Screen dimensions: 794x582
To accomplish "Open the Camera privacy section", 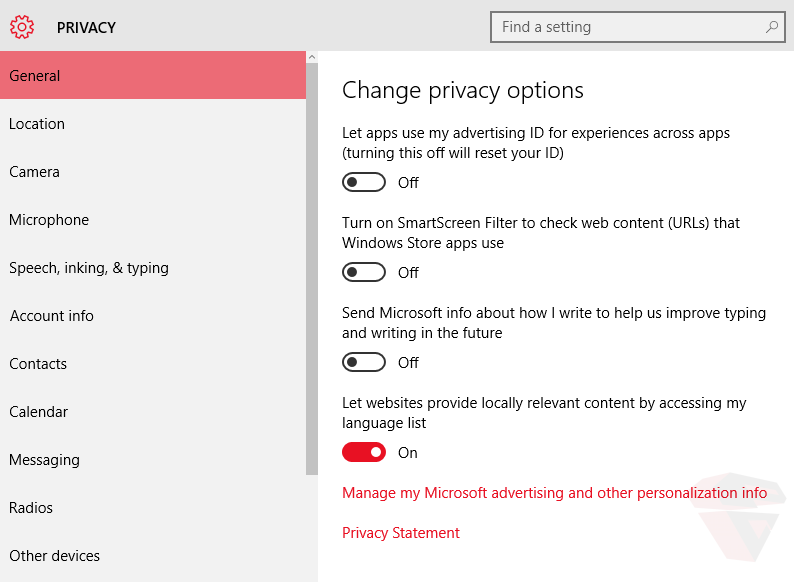I will tap(153, 172).
